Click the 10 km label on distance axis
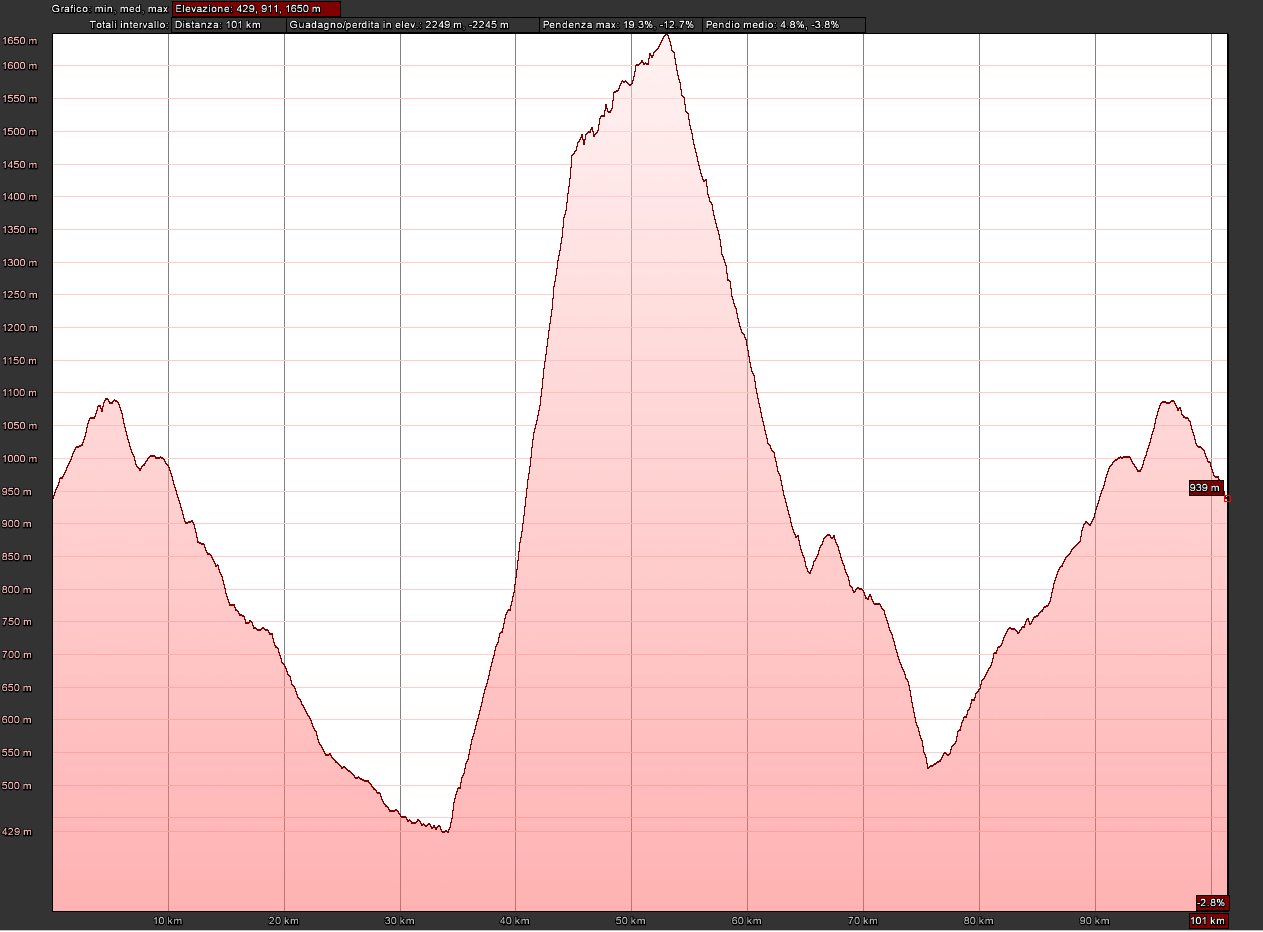The height and width of the screenshot is (932, 1263). click(x=168, y=920)
